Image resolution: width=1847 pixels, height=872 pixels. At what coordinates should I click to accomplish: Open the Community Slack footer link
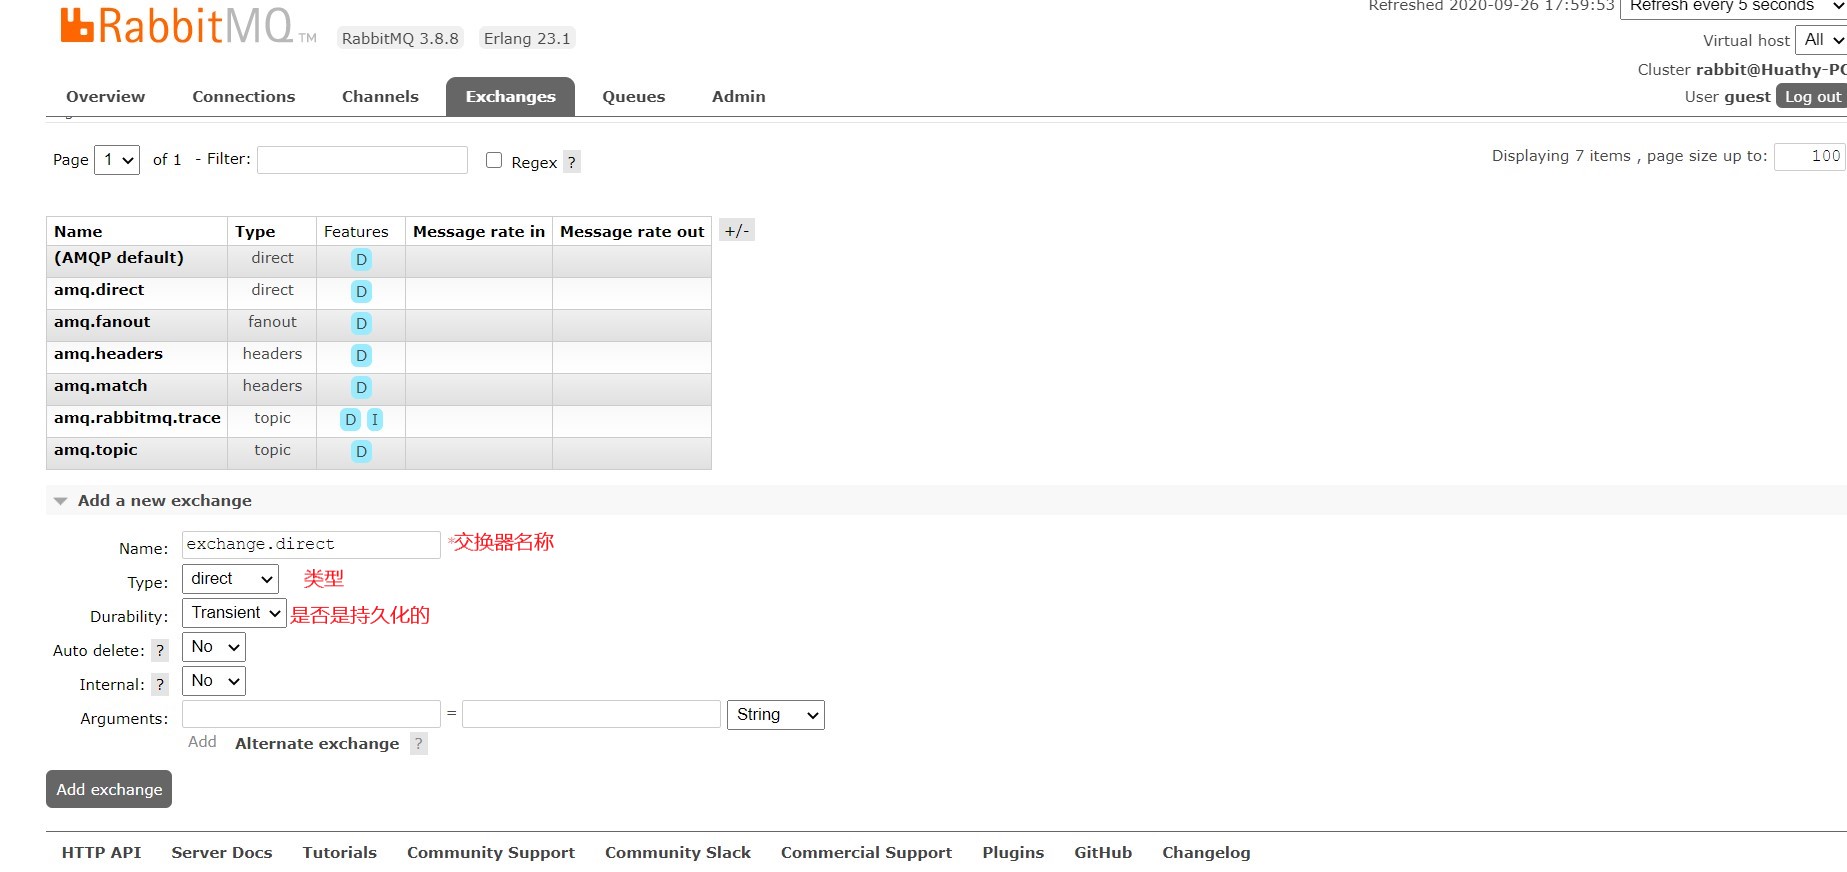(678, 852)
